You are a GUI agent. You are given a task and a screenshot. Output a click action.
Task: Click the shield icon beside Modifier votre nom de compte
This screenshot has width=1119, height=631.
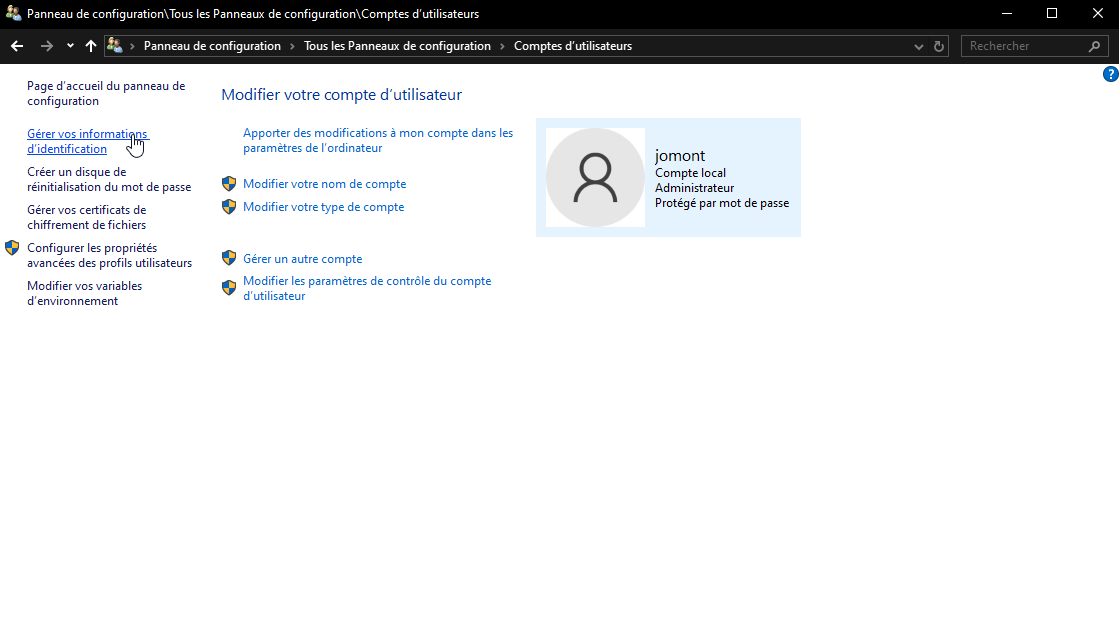[229, 184]
